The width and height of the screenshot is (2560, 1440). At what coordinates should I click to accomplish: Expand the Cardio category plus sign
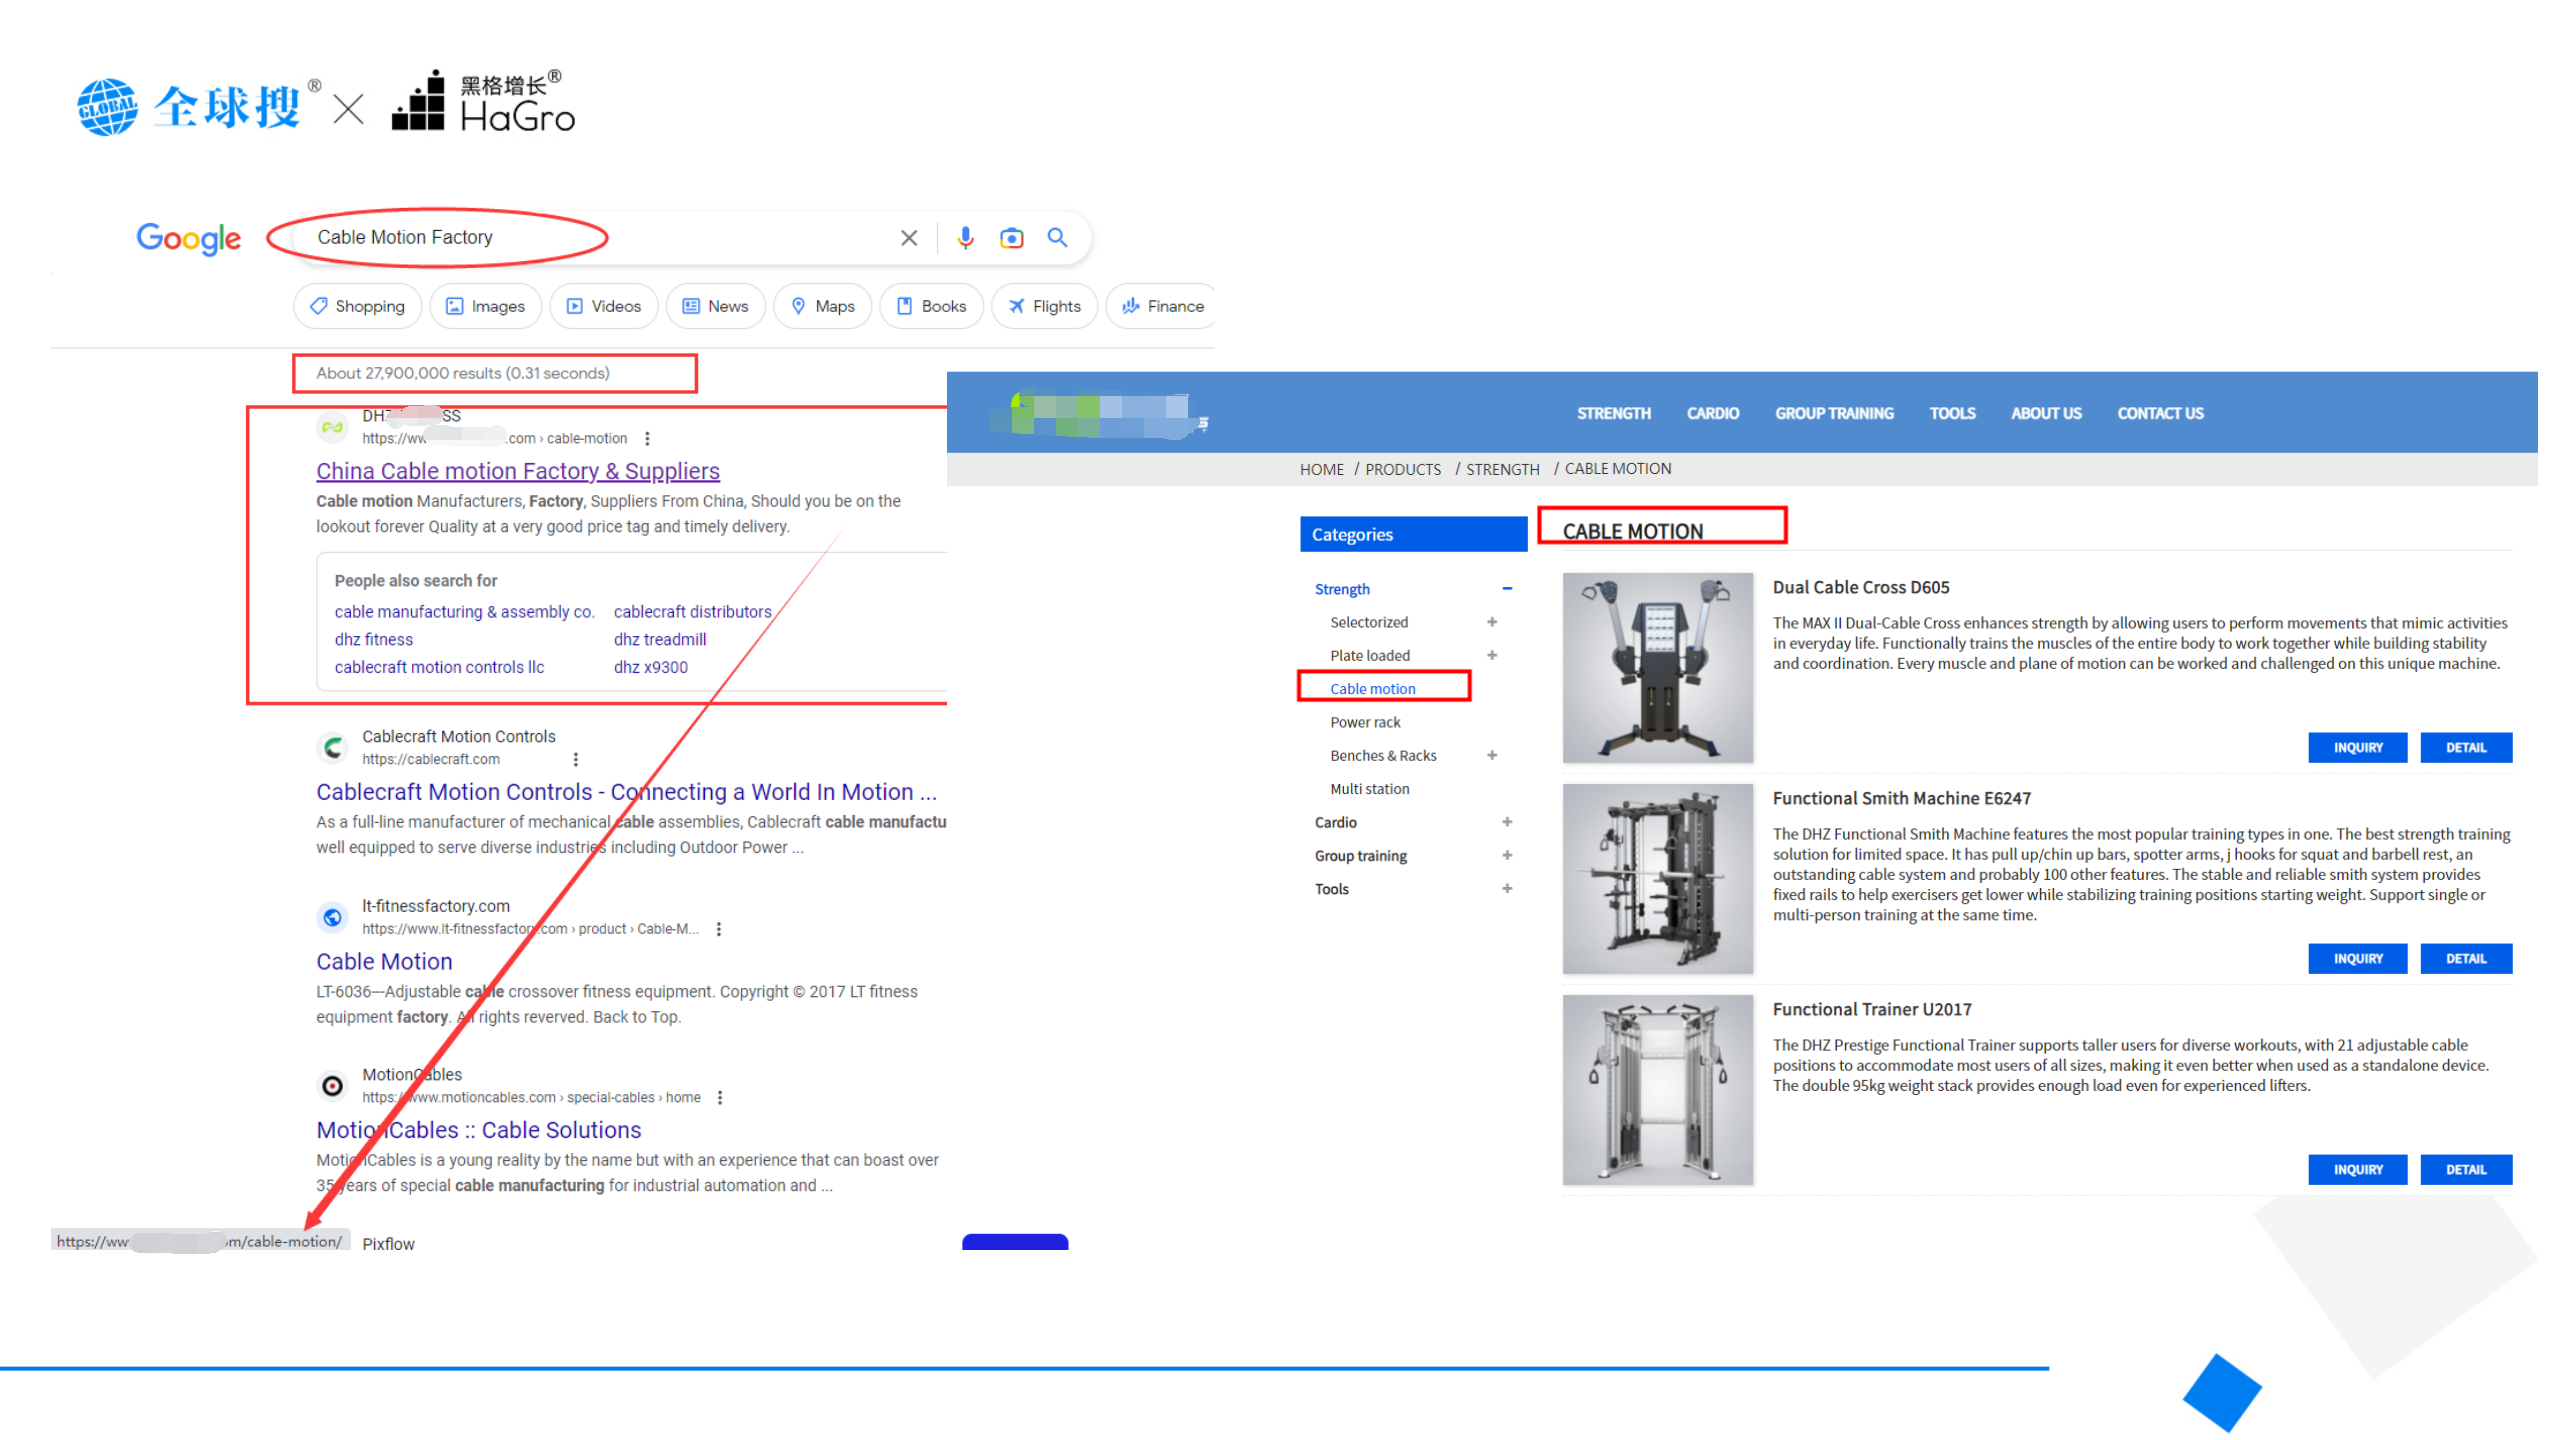click(x=1506, y=821)
